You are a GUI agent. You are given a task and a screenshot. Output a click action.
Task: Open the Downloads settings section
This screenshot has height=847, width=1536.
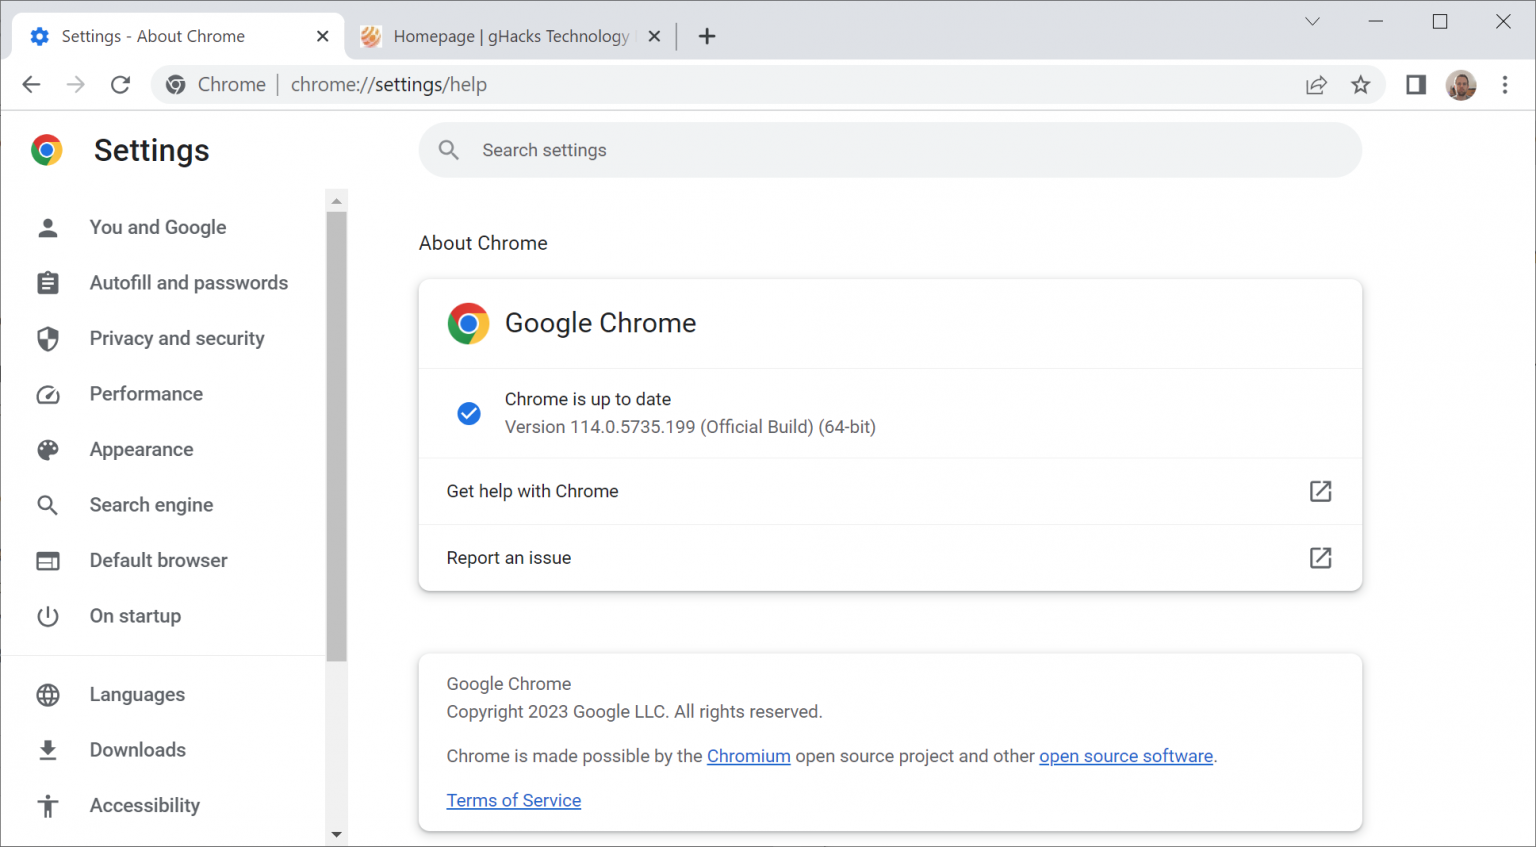(x=137, y=749)
